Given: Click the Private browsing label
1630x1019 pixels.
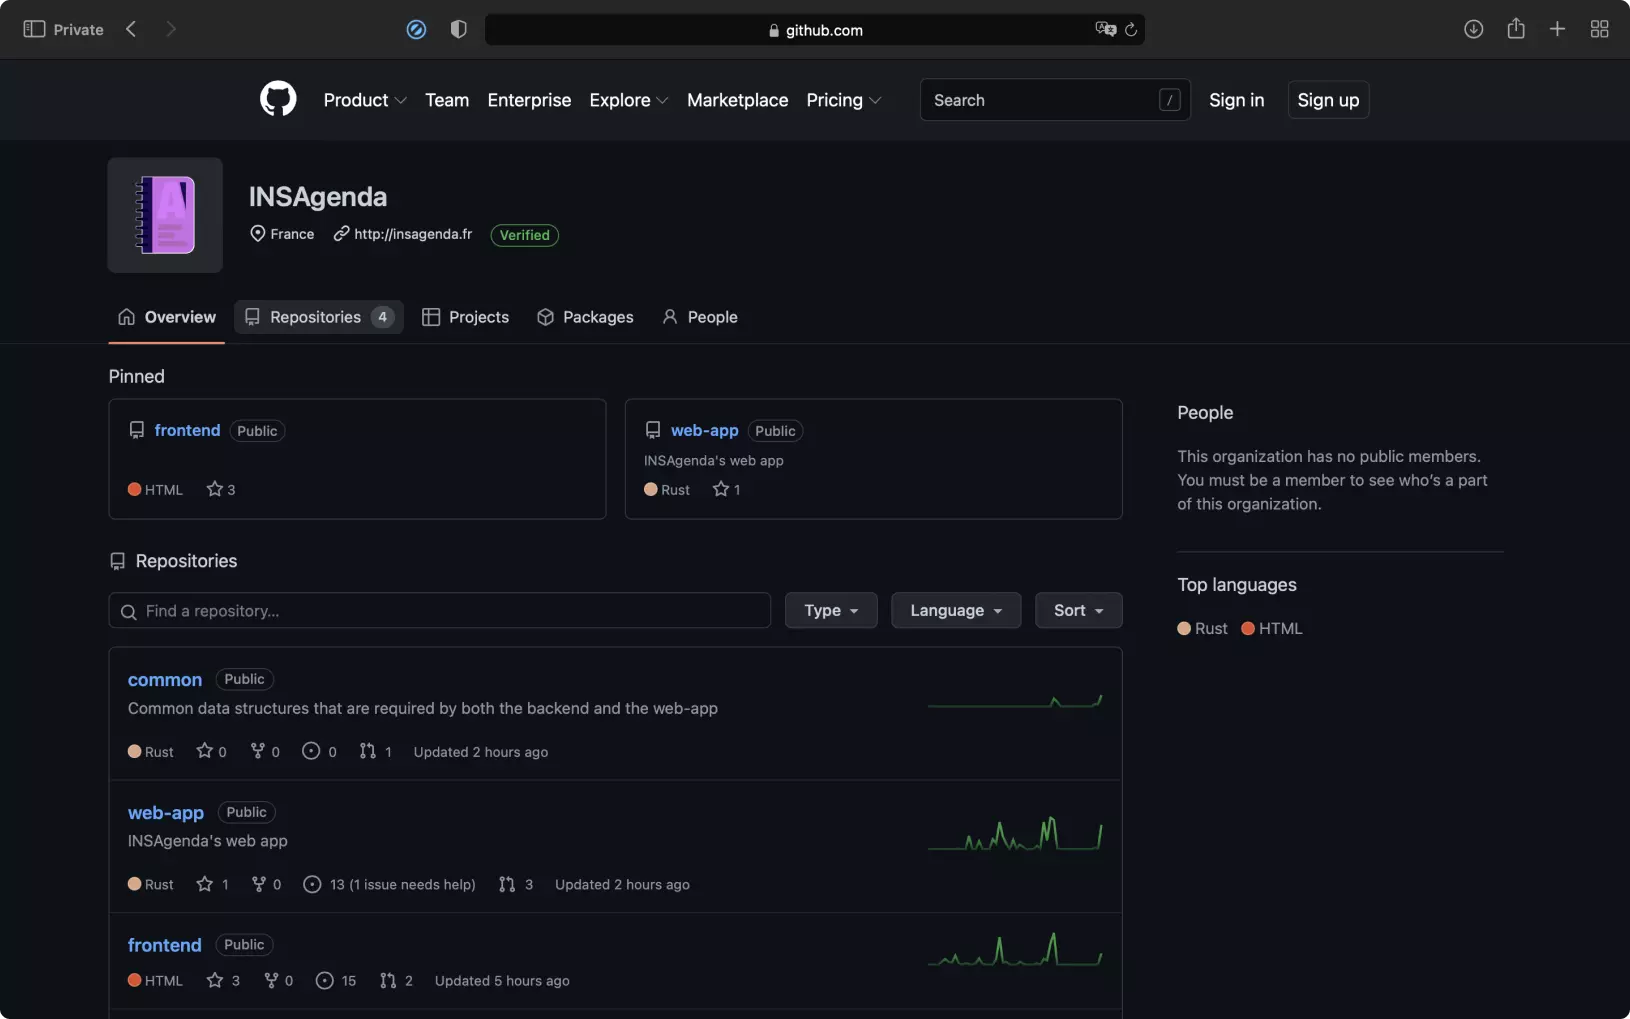Looking at the screenshot, I should coord(78,30).
